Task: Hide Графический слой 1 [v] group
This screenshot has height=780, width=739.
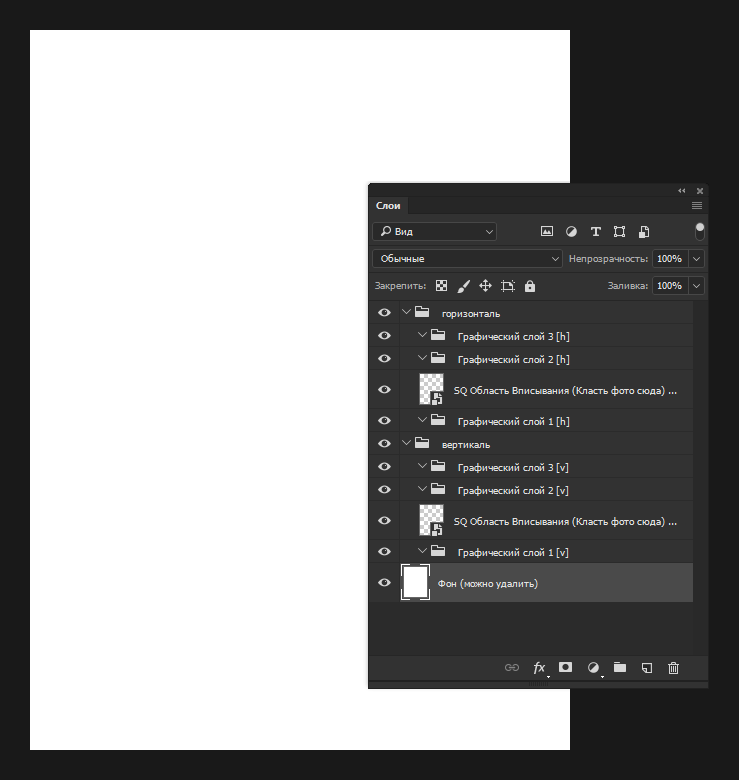Action: coord(384,552)
